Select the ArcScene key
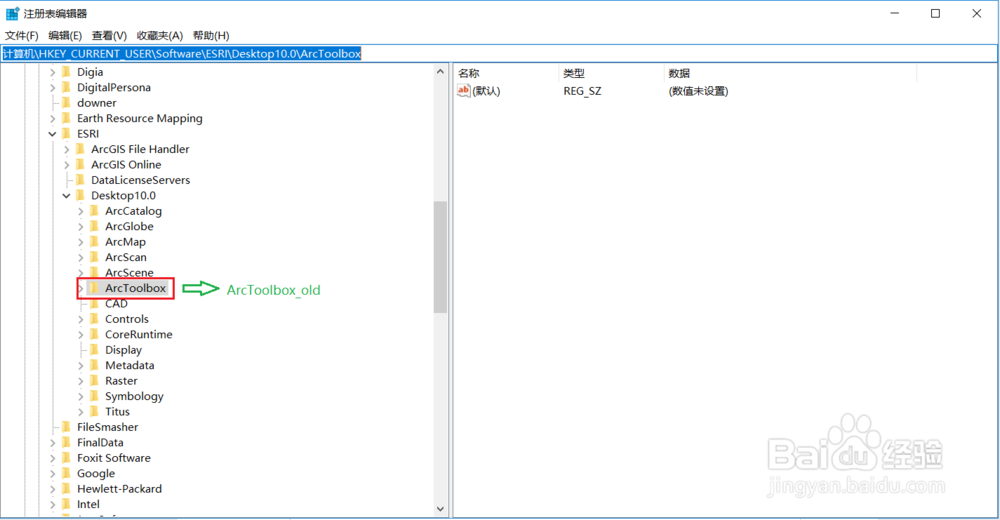This screenshot has width=1000, height=520. [129, 272]
